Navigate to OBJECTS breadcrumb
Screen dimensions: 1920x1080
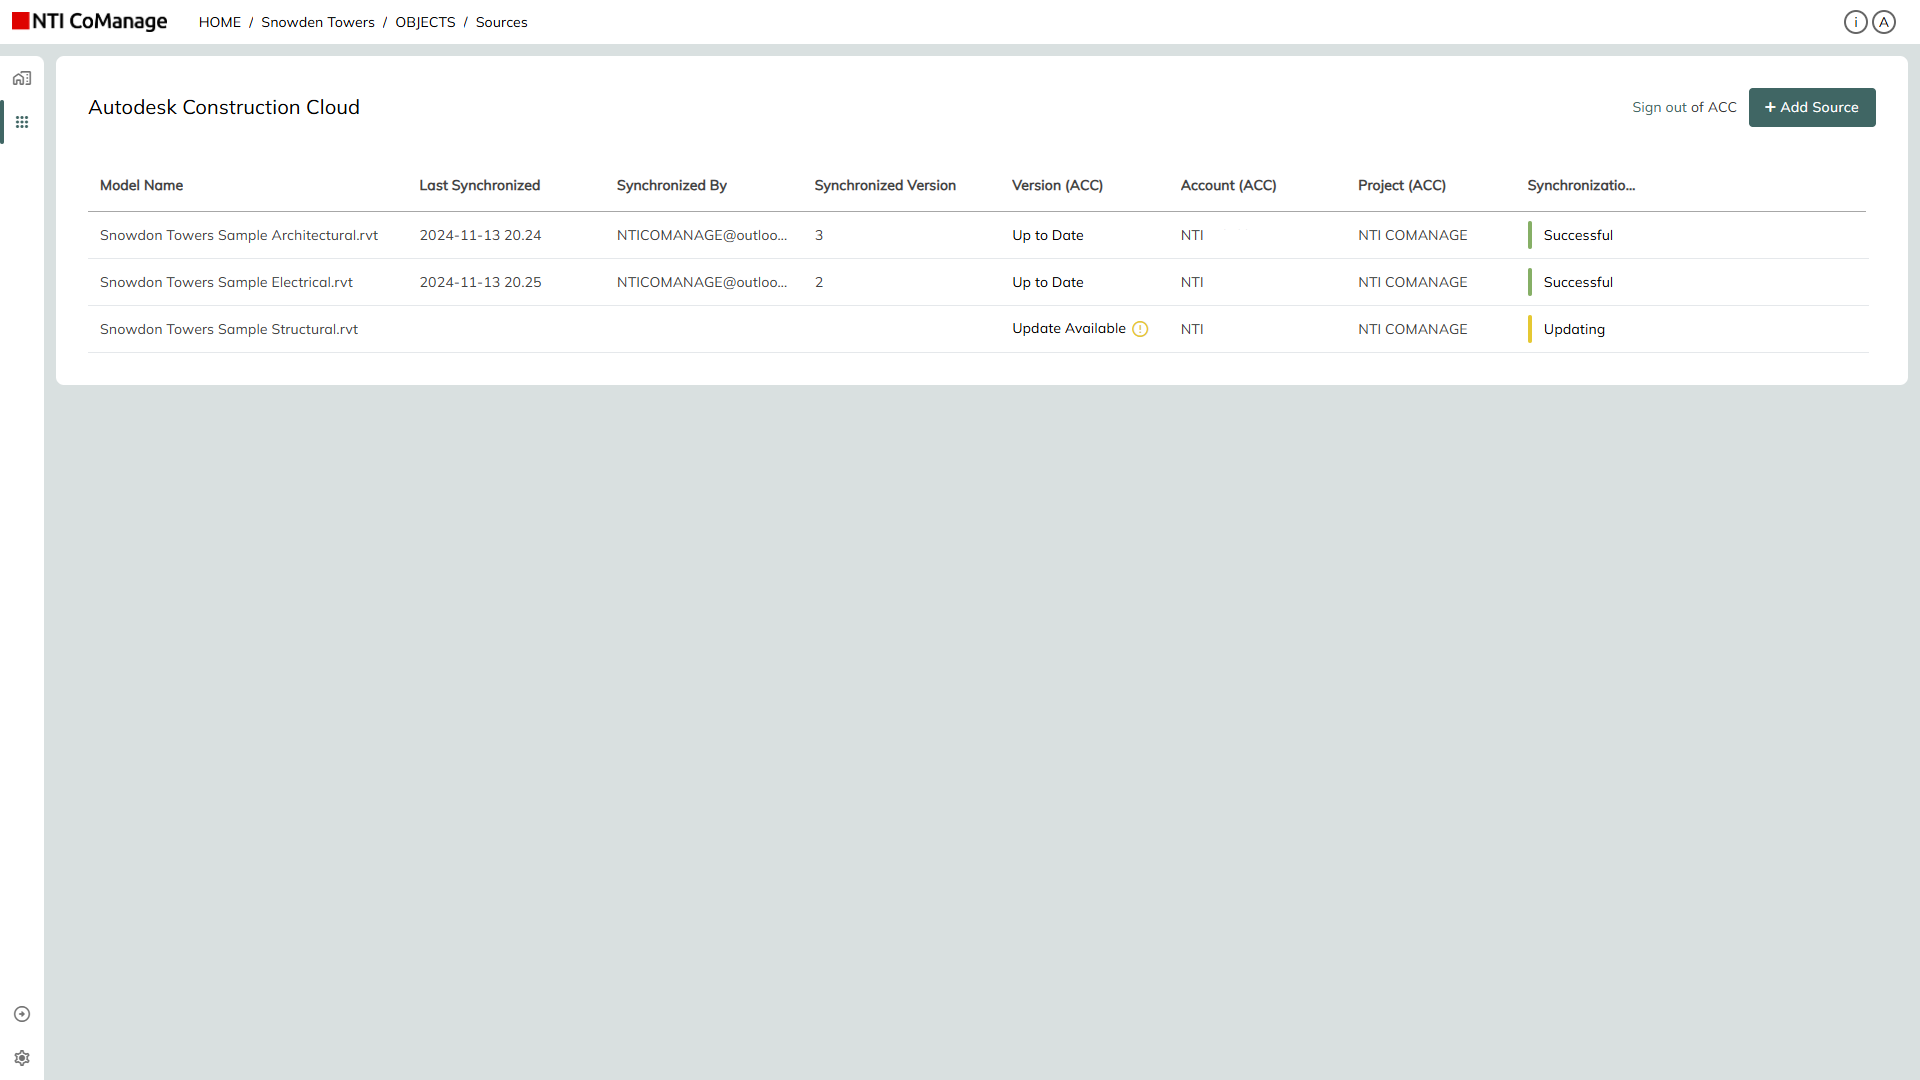425,22
